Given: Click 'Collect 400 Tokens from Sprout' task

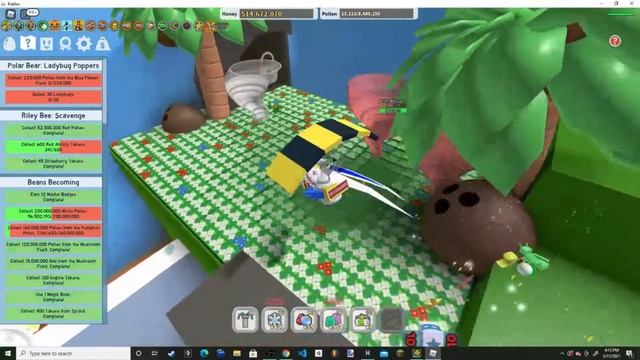Looking at the screenshot, I should coord(53,314).
